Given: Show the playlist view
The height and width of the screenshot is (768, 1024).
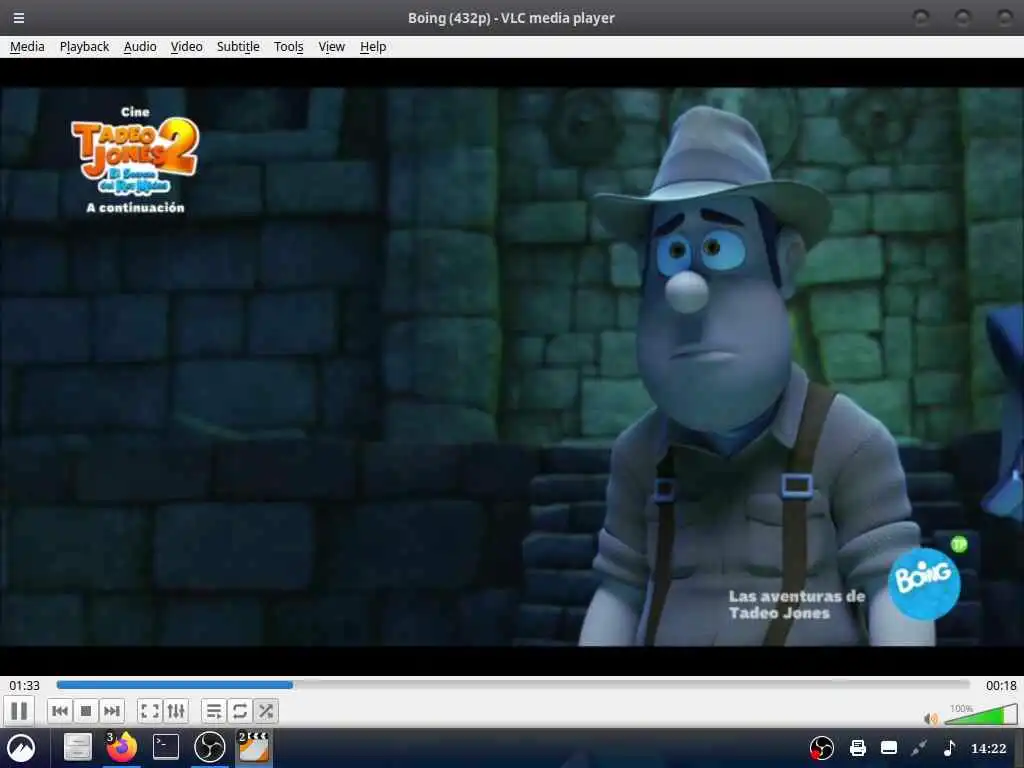Looking at the screenshot, I should tap(214, 711).
